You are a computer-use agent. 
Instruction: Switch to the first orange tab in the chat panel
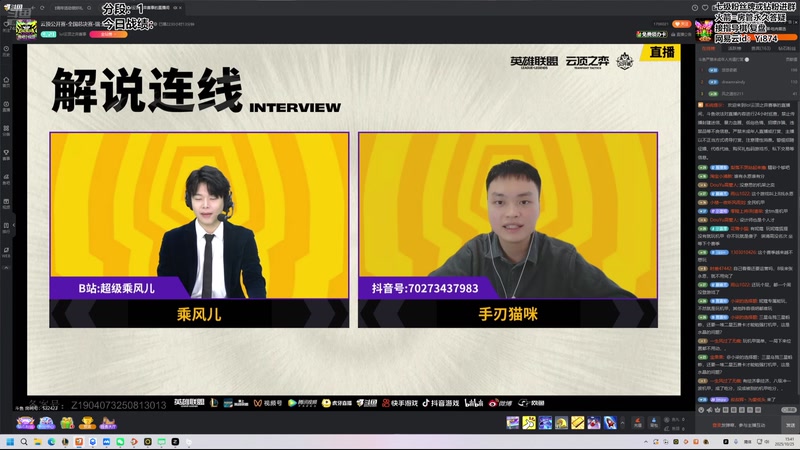point(708,48)
